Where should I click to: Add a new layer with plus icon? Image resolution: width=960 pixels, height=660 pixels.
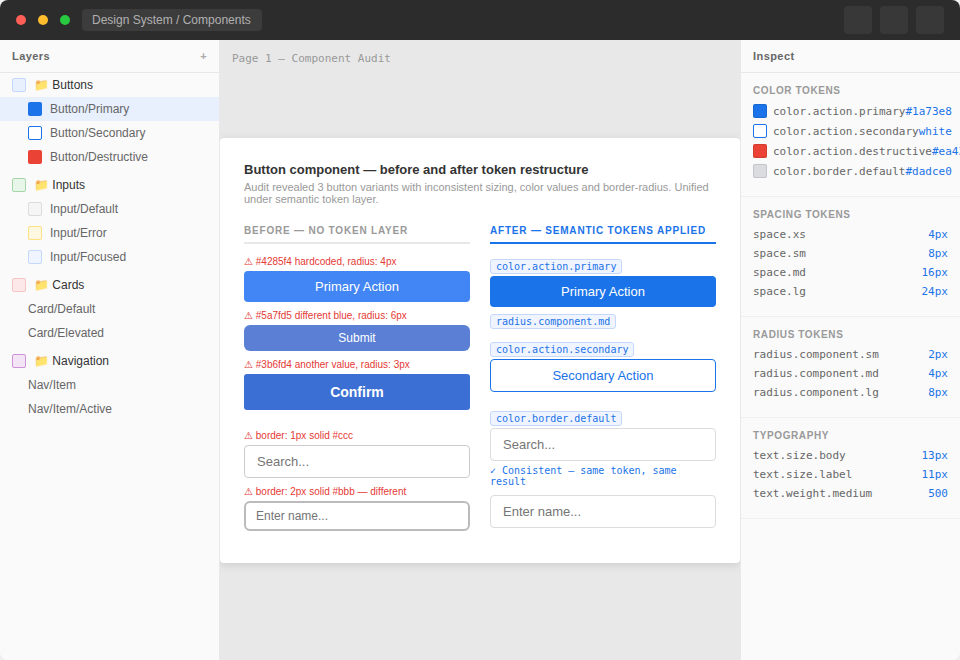point(203,56)
